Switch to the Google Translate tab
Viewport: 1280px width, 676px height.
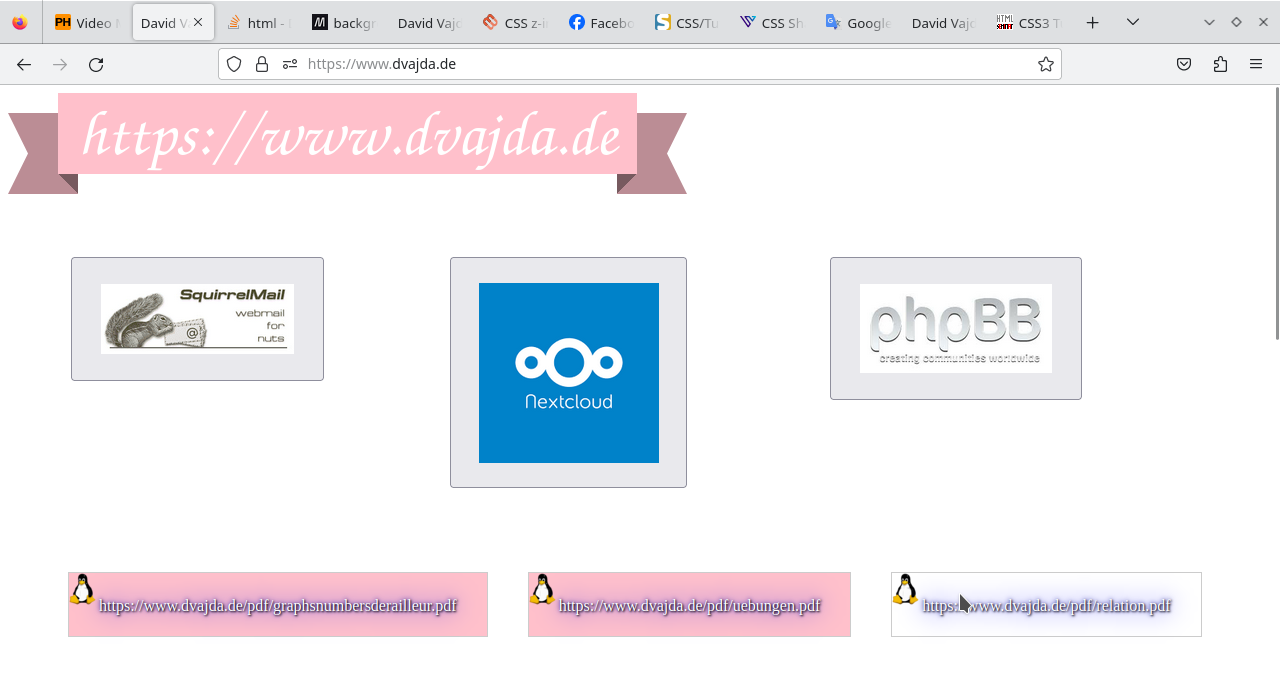pos(858,22)
